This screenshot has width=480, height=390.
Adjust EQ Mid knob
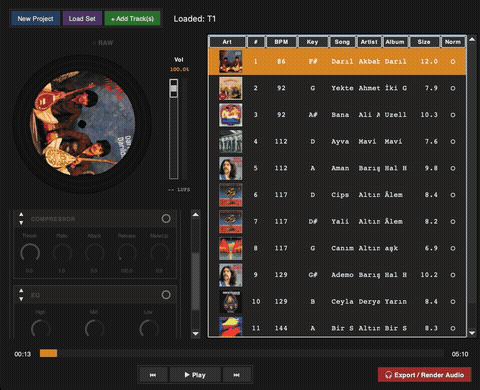point(94,329)
